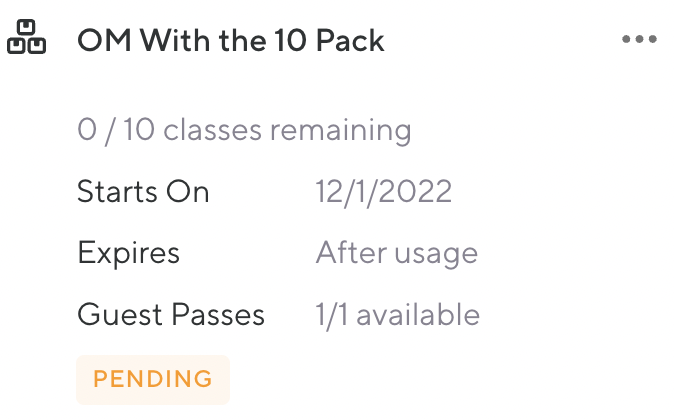
Task: Select the 1/1 available guest passes value
Action: click(x=398, y=315)
